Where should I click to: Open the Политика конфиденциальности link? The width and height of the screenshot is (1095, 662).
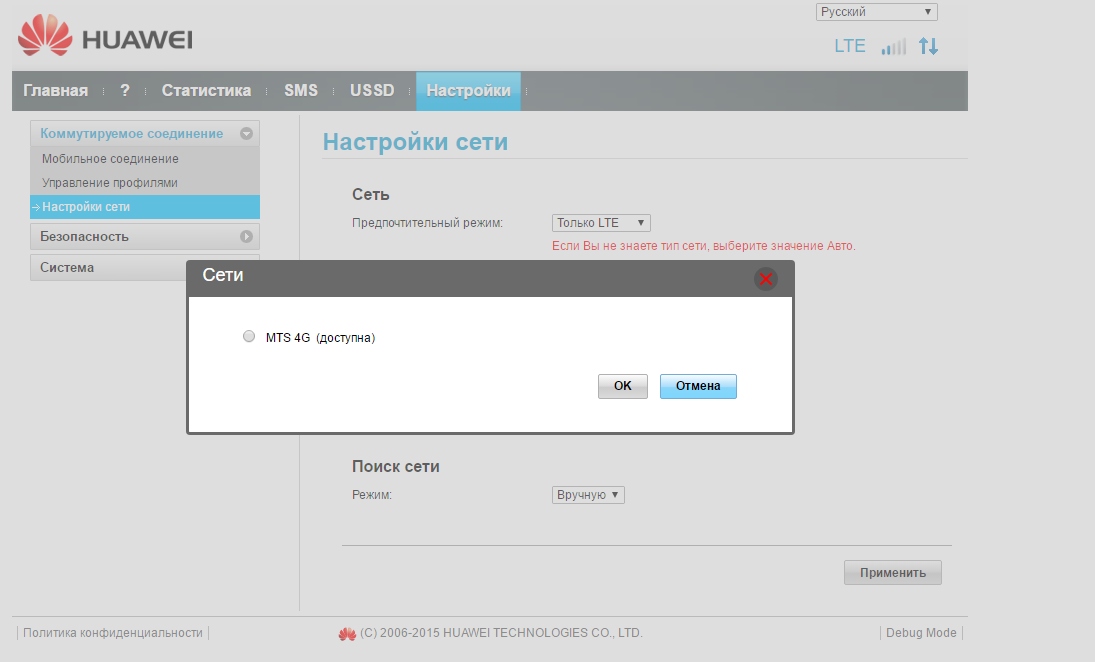pos(113,633)
